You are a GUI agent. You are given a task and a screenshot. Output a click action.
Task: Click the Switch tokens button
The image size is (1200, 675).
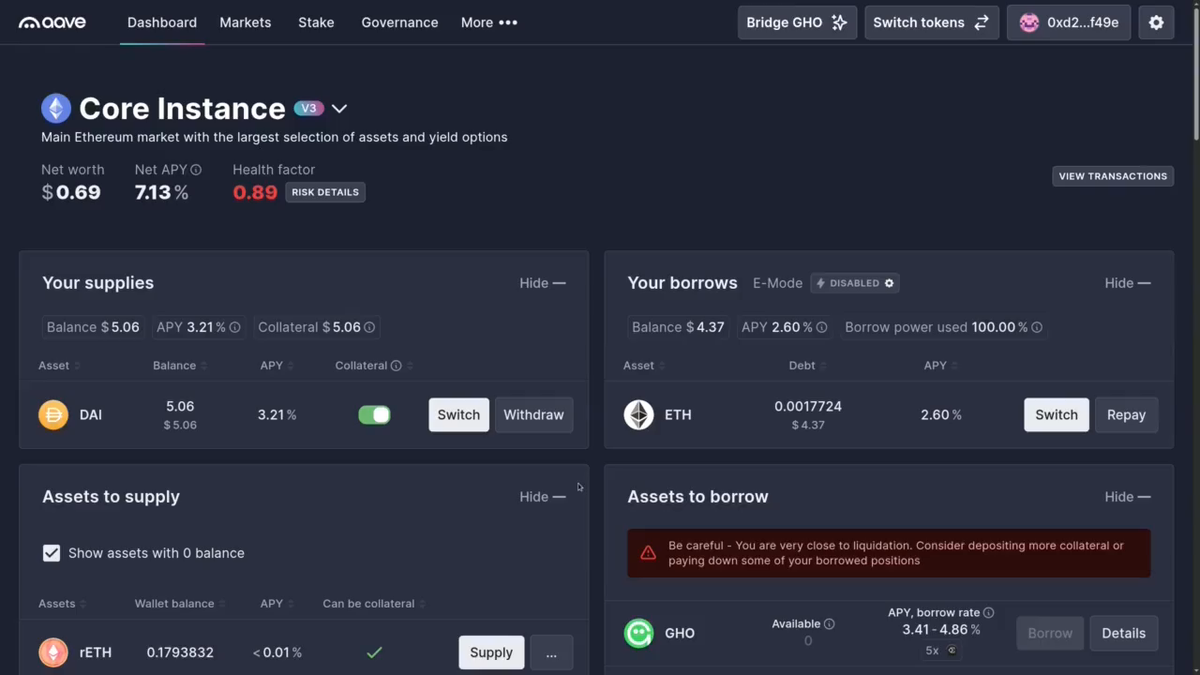[x=931, y=23]
